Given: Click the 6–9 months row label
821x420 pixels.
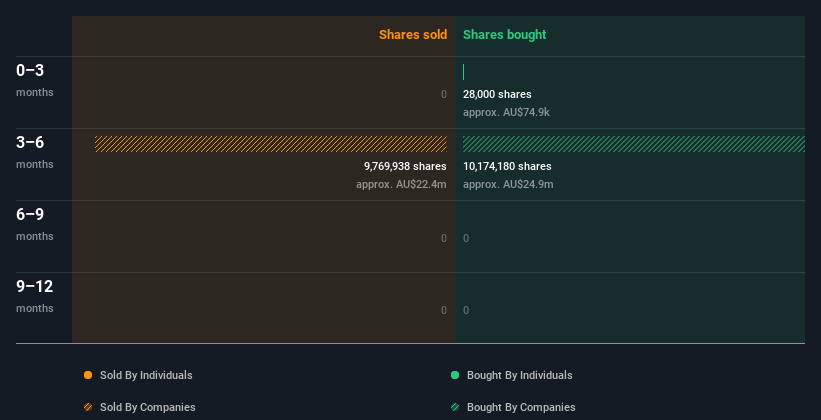Looking at the screenshot, I should click(35, 225).
